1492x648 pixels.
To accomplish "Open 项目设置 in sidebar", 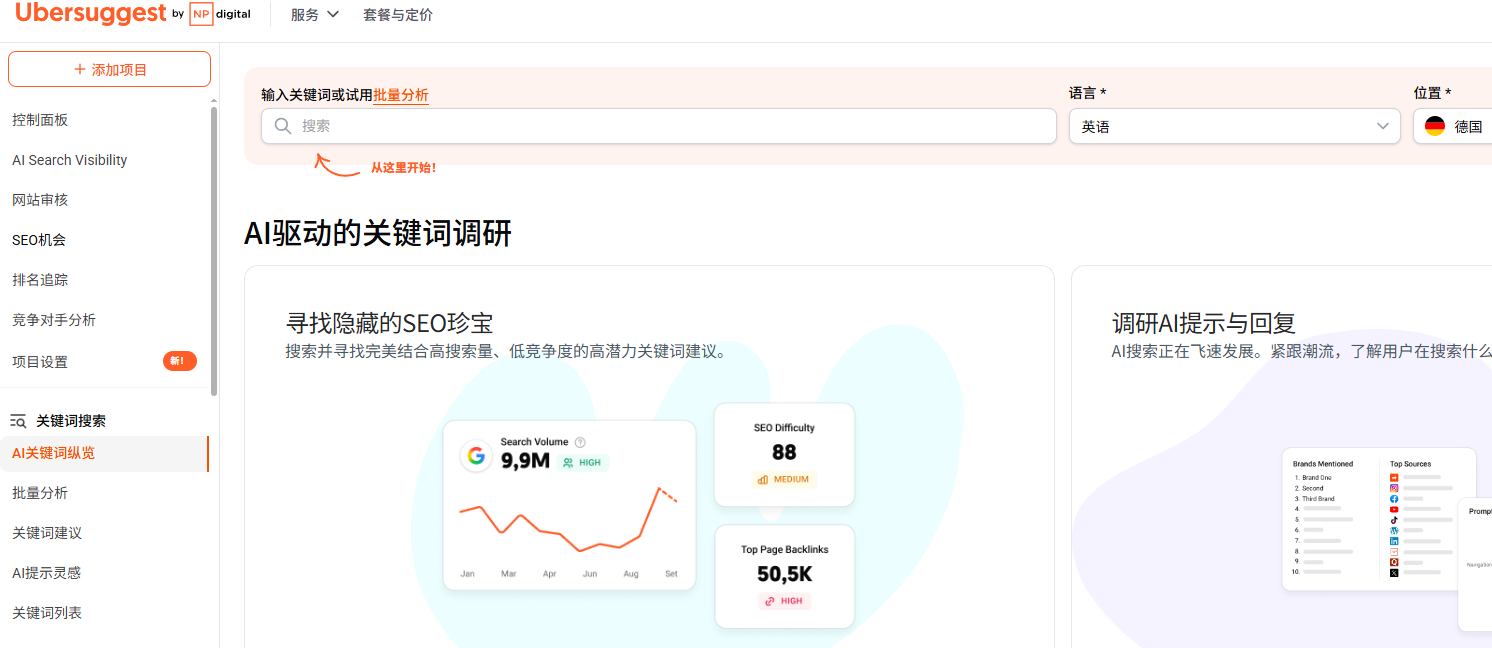I will coord(40,362).
